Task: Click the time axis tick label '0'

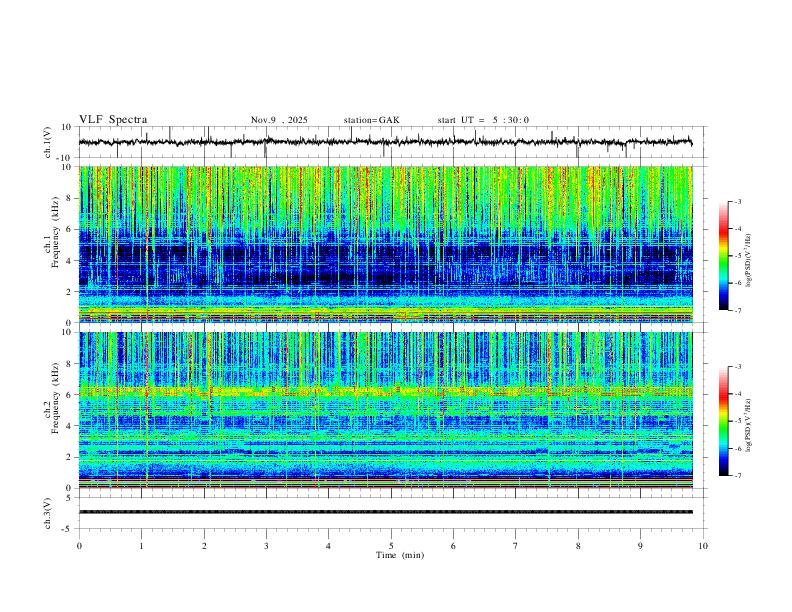Action: click(x=79, y=546)
